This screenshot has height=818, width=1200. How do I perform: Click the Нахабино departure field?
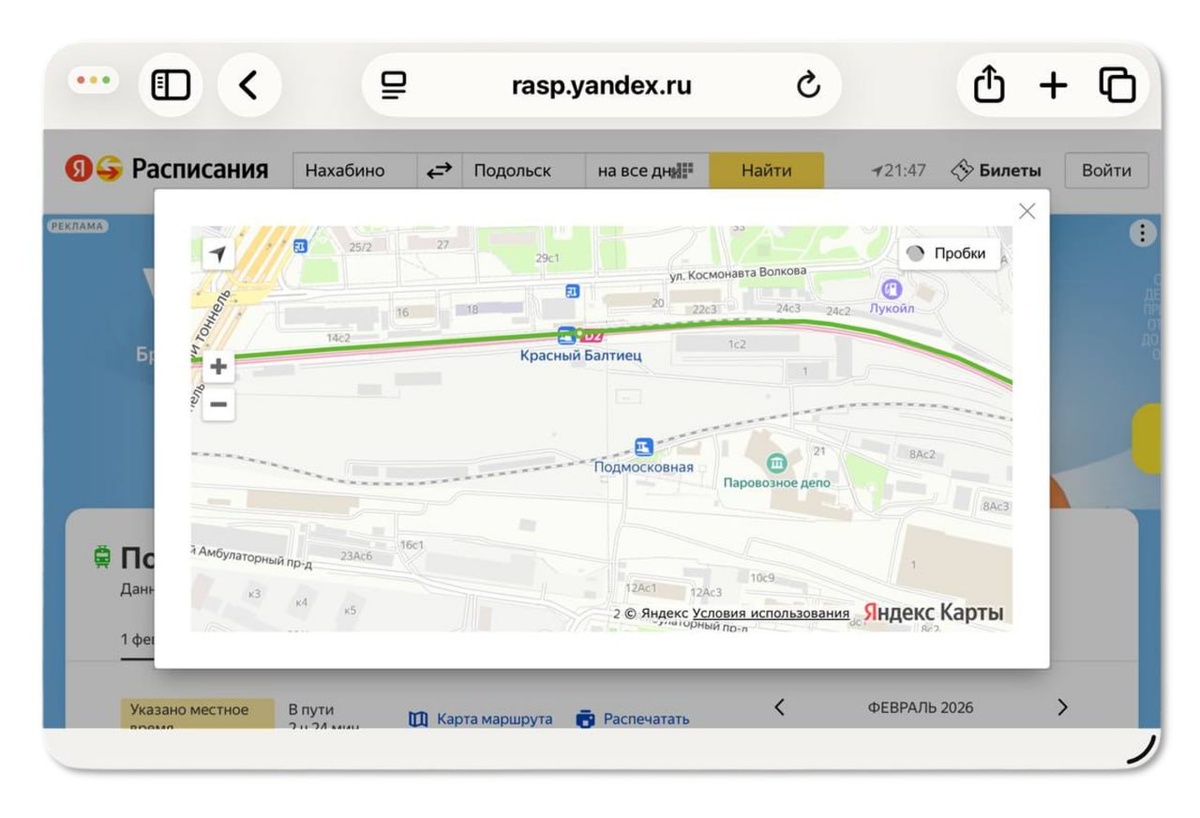click(x=355, y=171)
